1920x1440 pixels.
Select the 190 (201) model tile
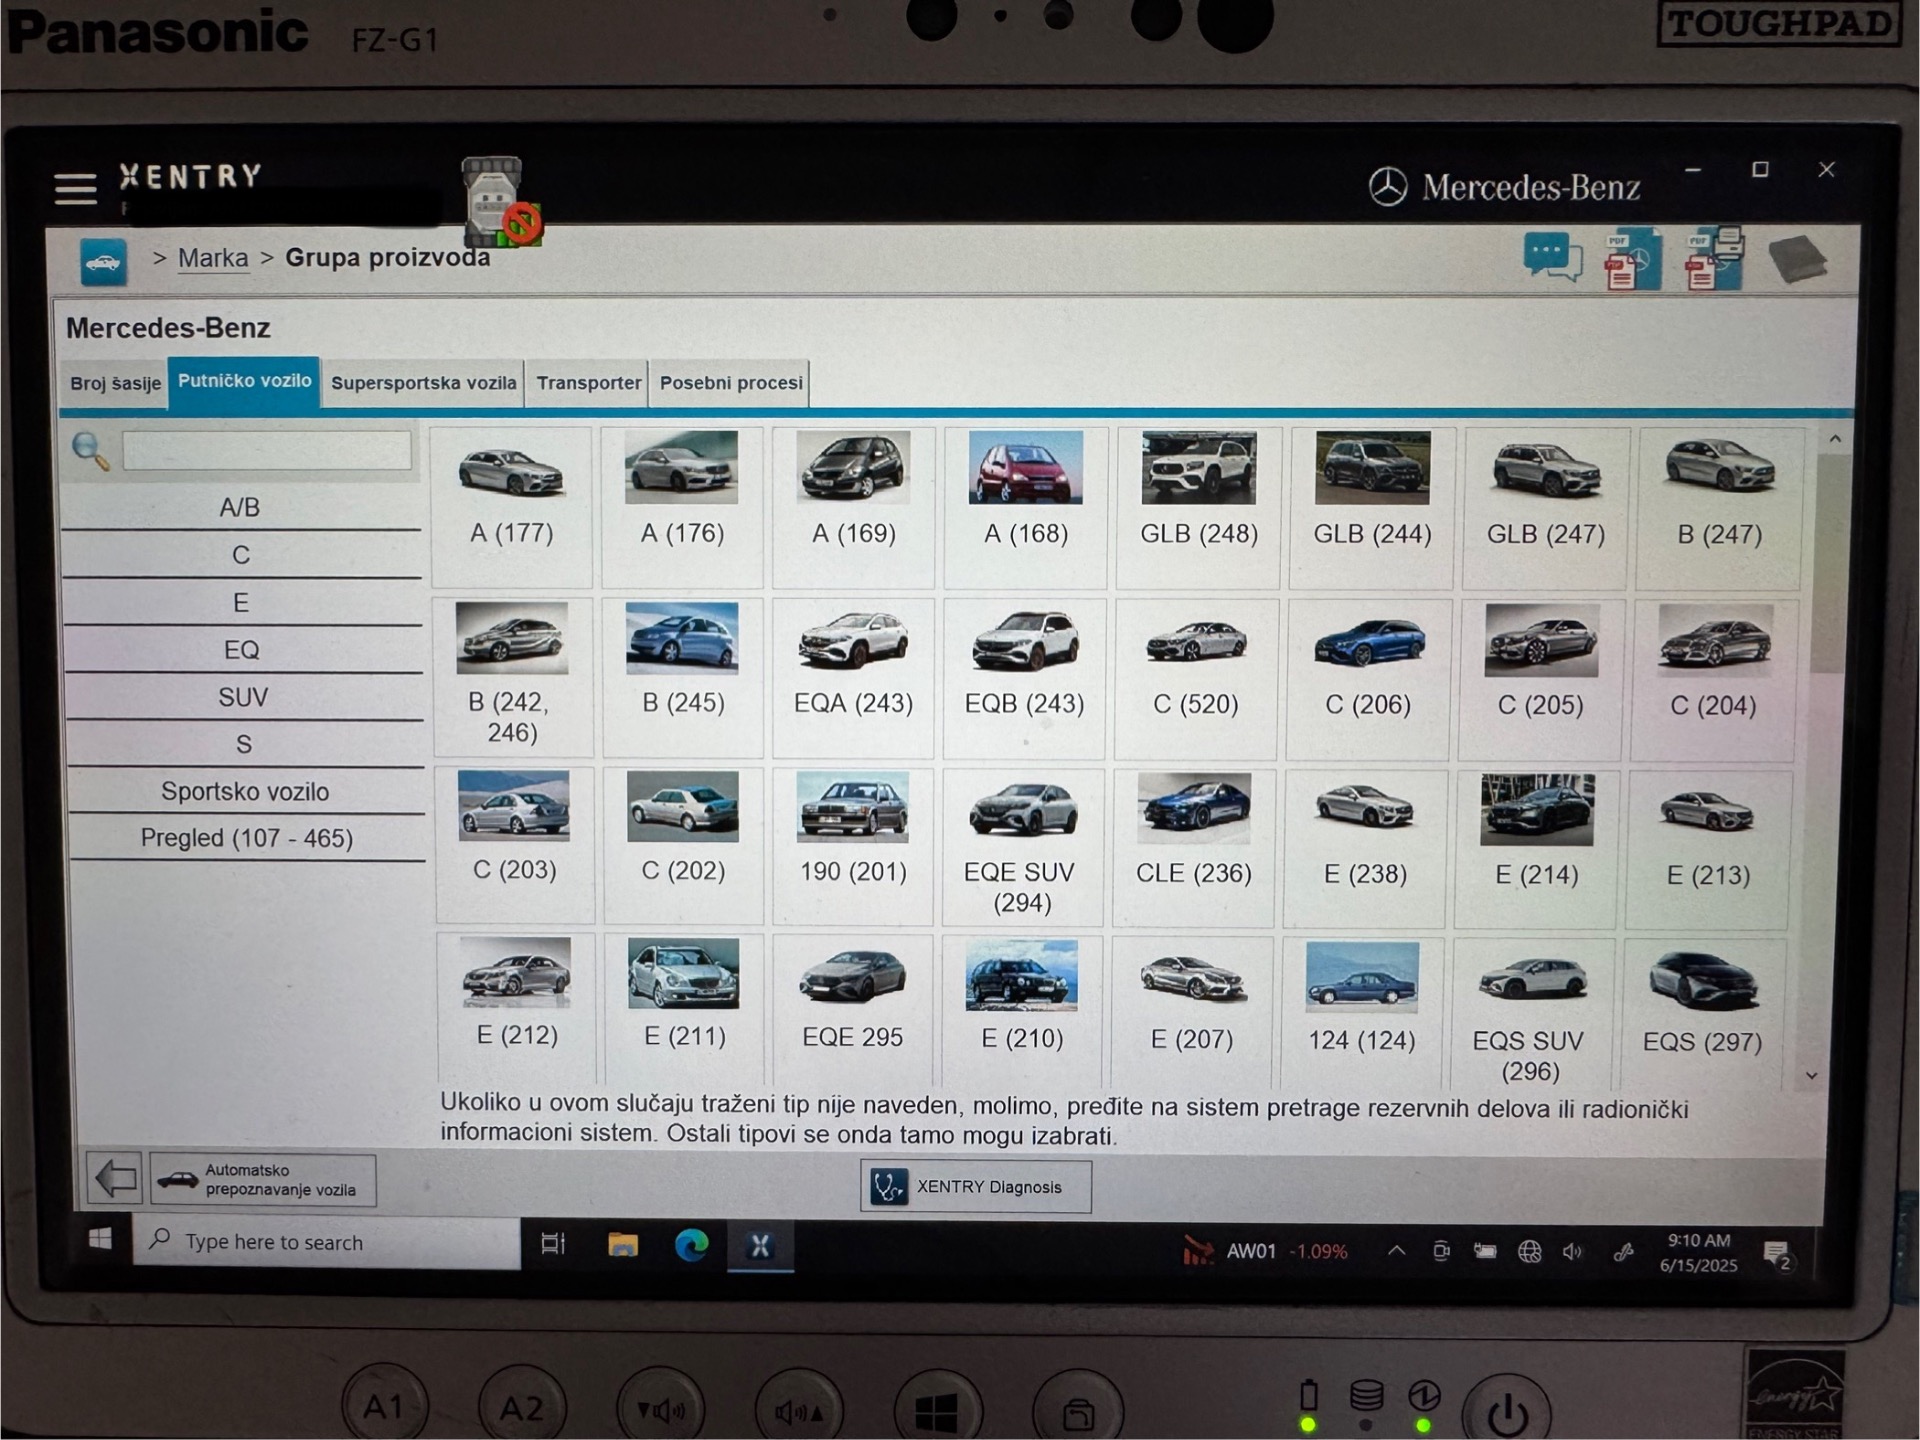click(x=853, y=845)
